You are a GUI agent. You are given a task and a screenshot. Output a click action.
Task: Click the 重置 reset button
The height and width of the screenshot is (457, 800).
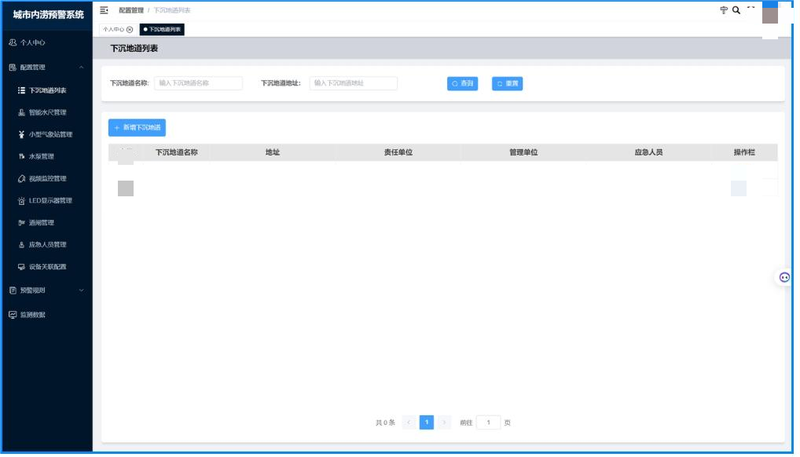tap(507, 84)
